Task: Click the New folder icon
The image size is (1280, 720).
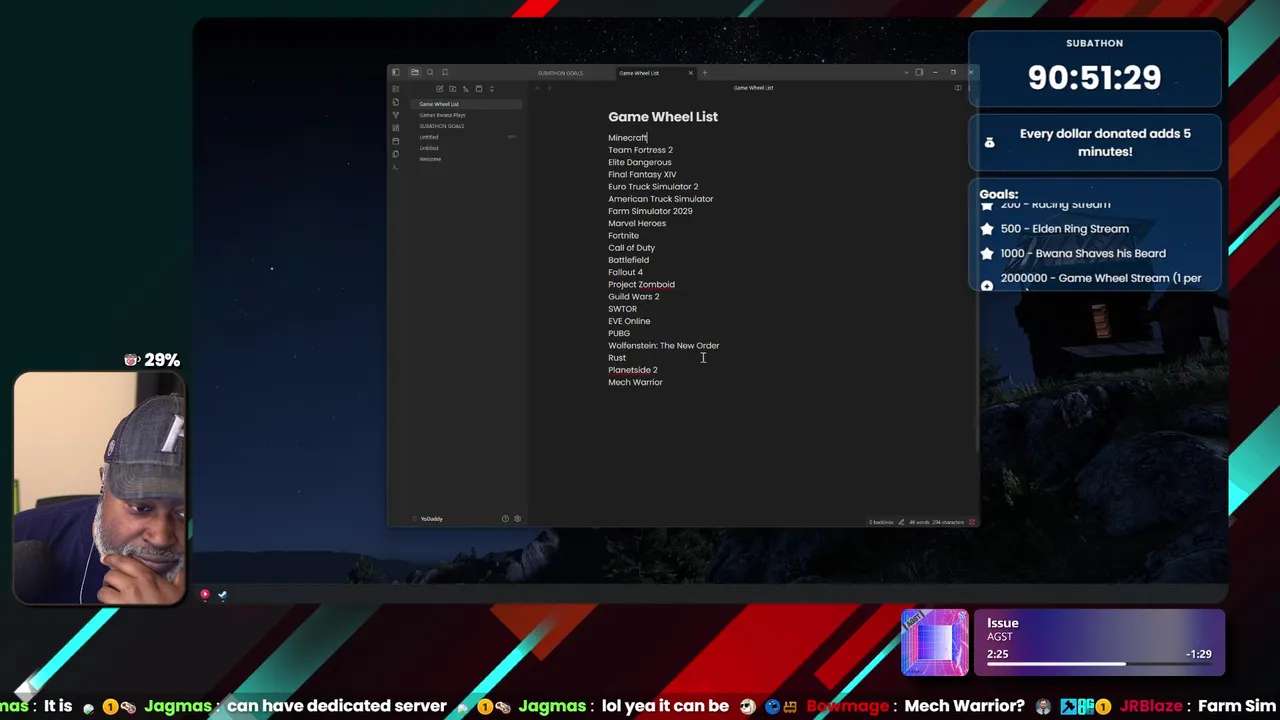Action: [452, 89]
